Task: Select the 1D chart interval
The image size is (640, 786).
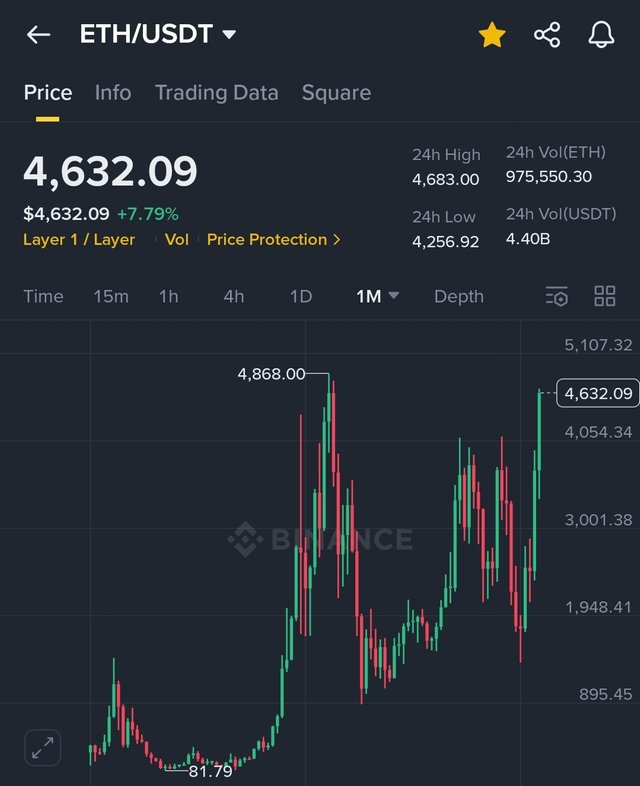Action: 301,296
